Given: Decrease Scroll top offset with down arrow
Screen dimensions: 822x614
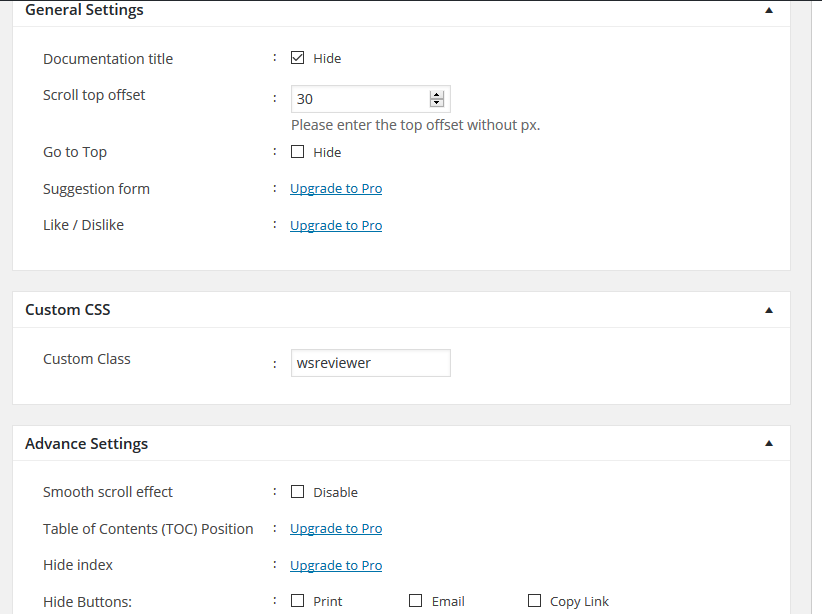Looking at the screenshot, I should click(437, 103).
